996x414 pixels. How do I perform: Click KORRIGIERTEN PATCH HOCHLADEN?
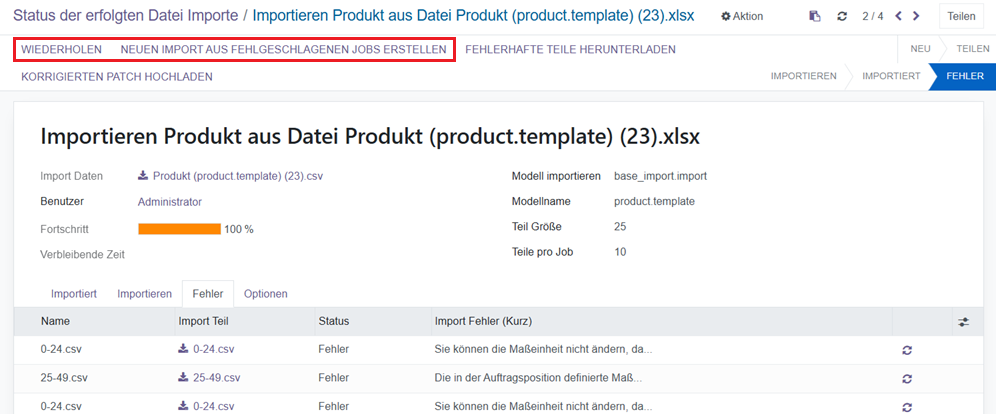pyautogui.click(x=116, y=76)
